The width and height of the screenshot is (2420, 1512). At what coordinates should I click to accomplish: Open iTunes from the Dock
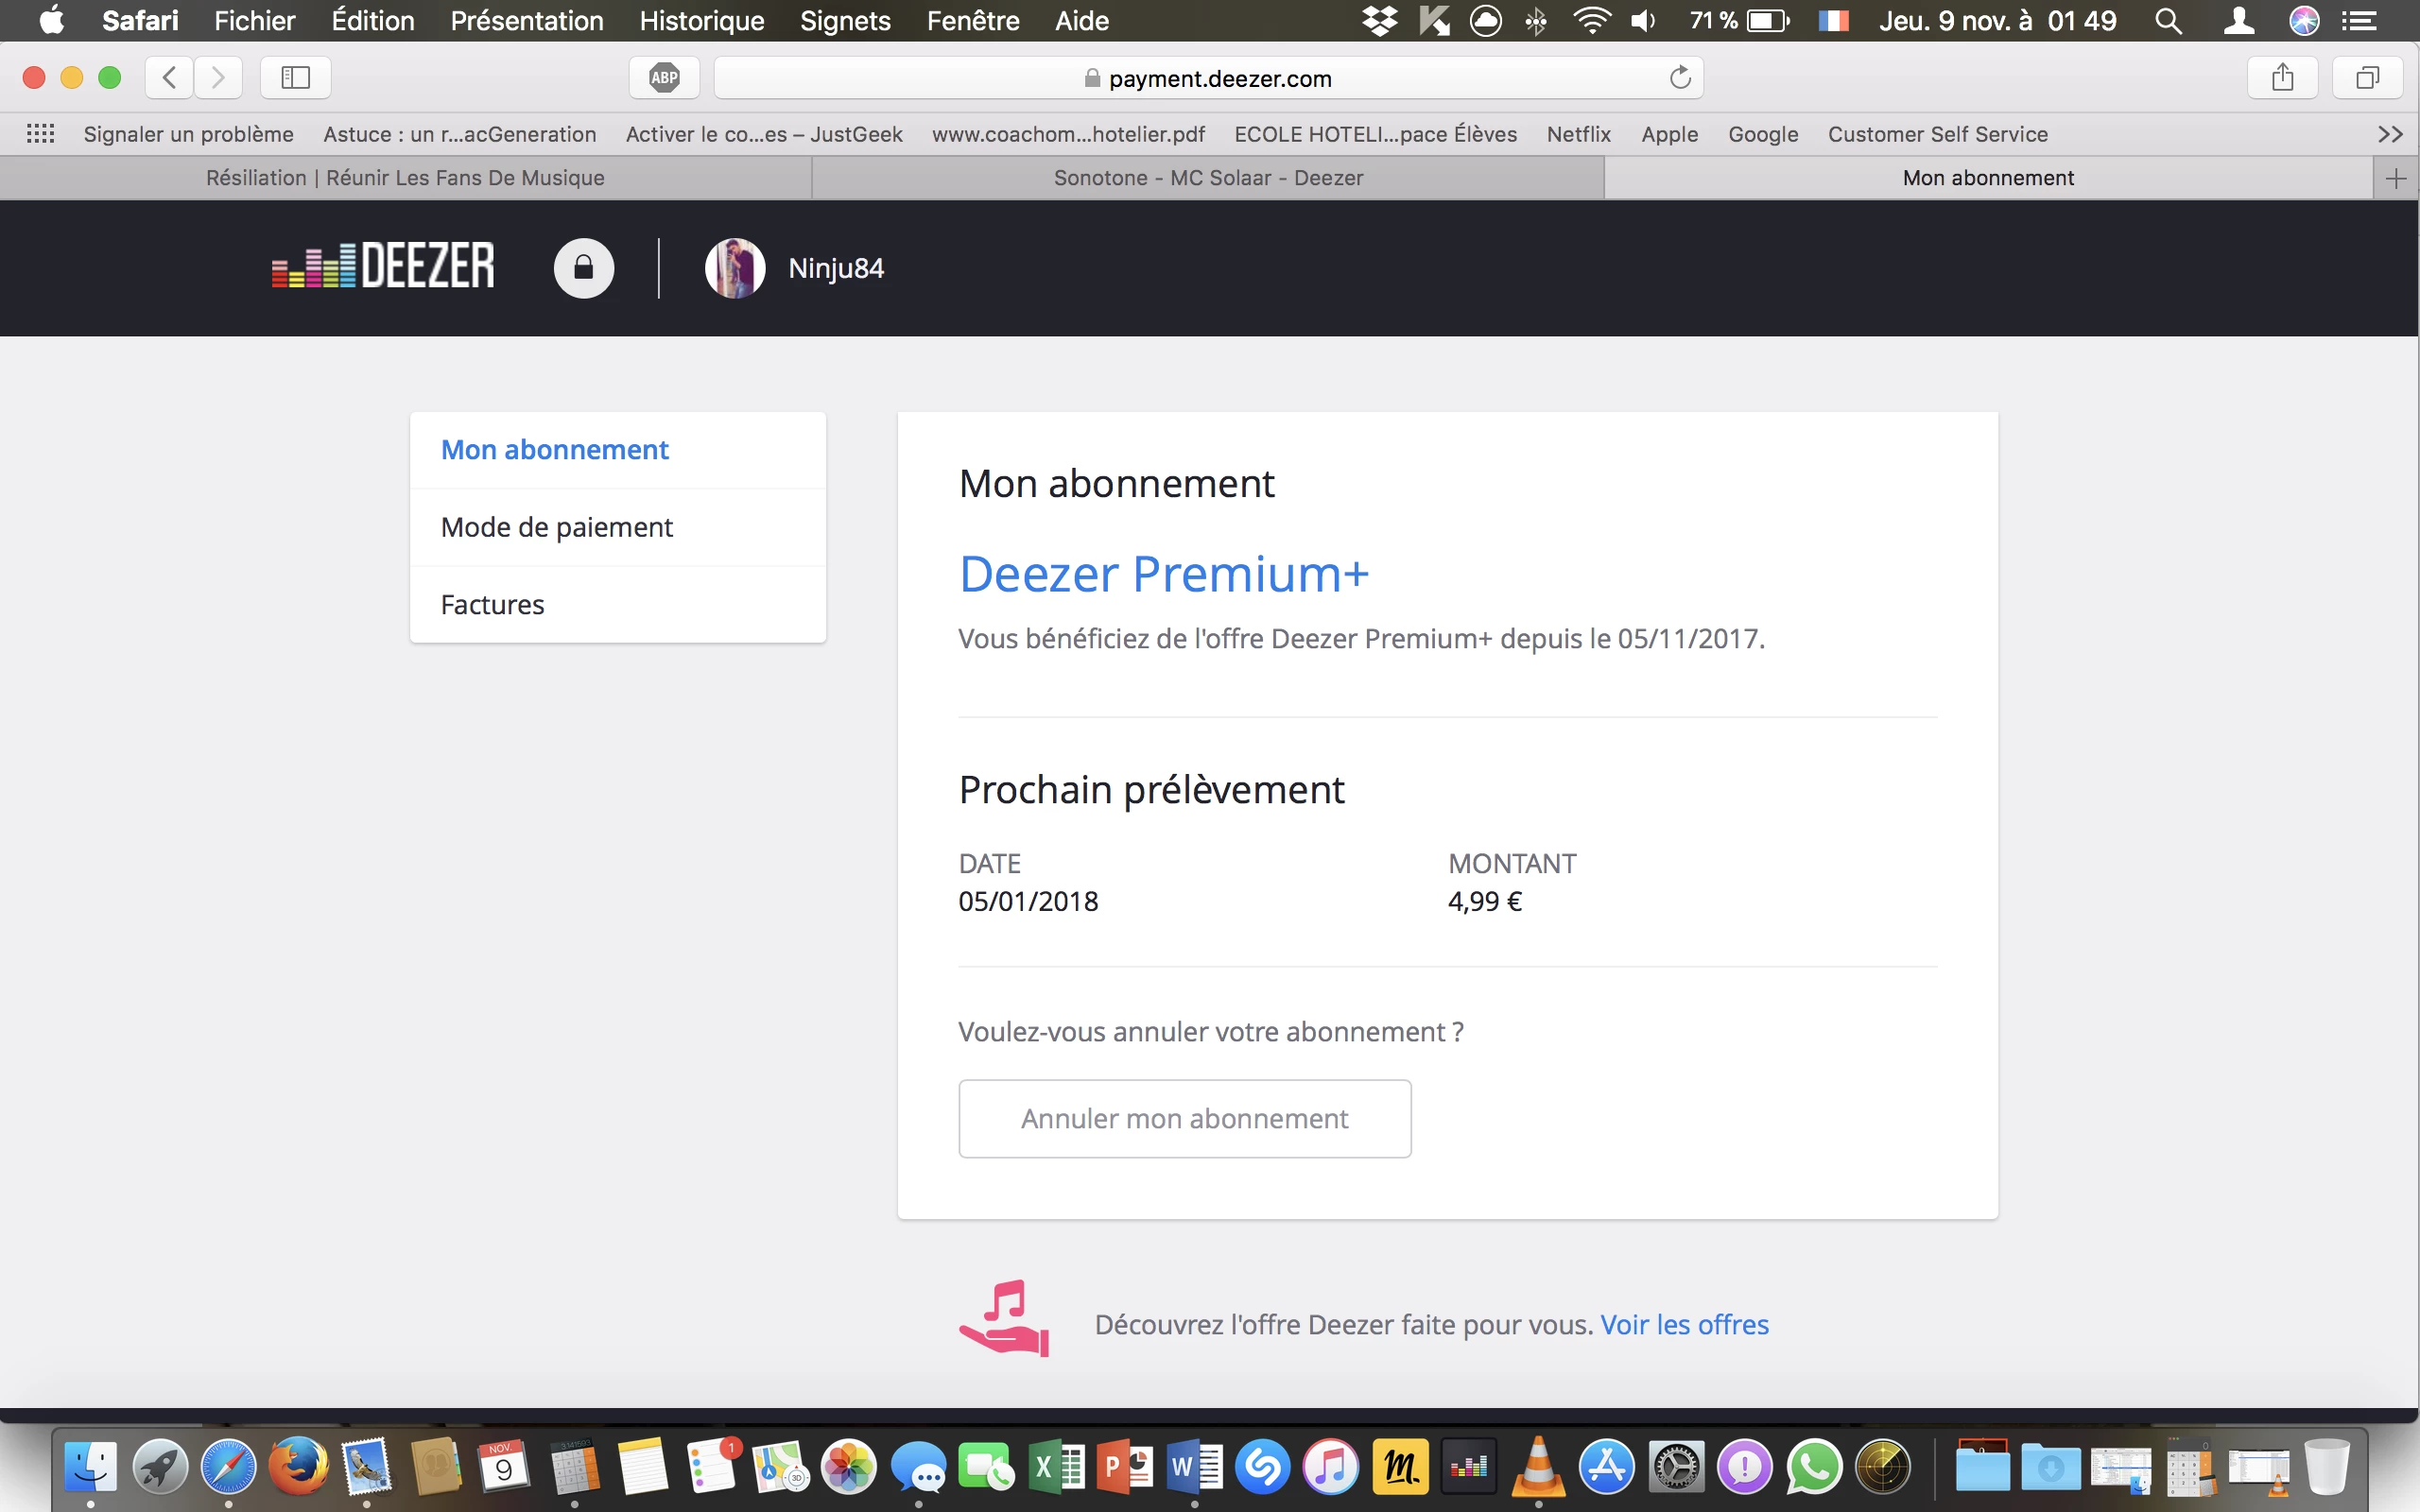pyautogui.click(x=1331, y=1467)
